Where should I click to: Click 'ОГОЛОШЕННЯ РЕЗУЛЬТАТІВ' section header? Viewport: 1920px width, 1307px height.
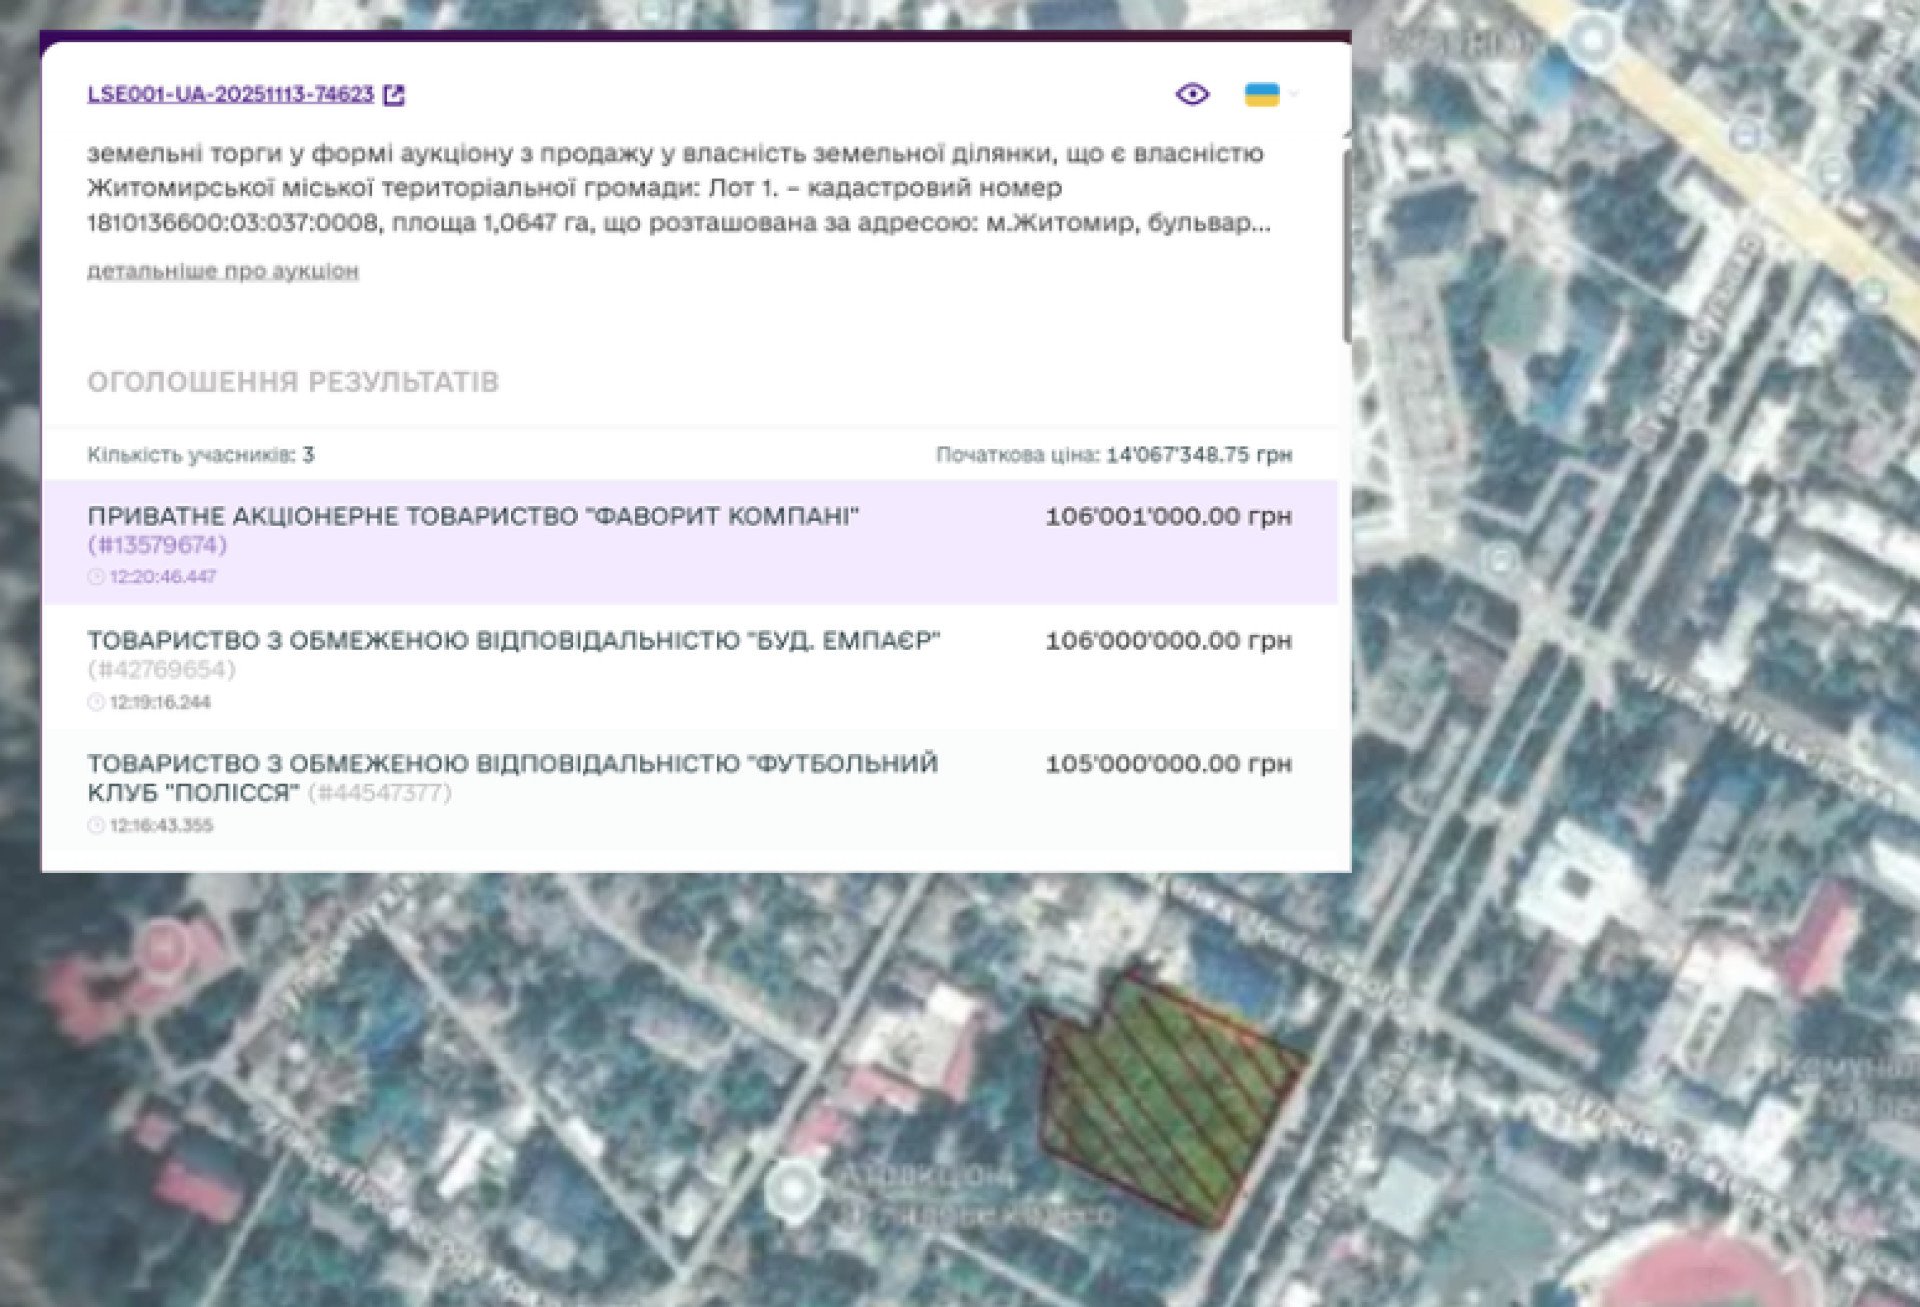tap(292, 382)
